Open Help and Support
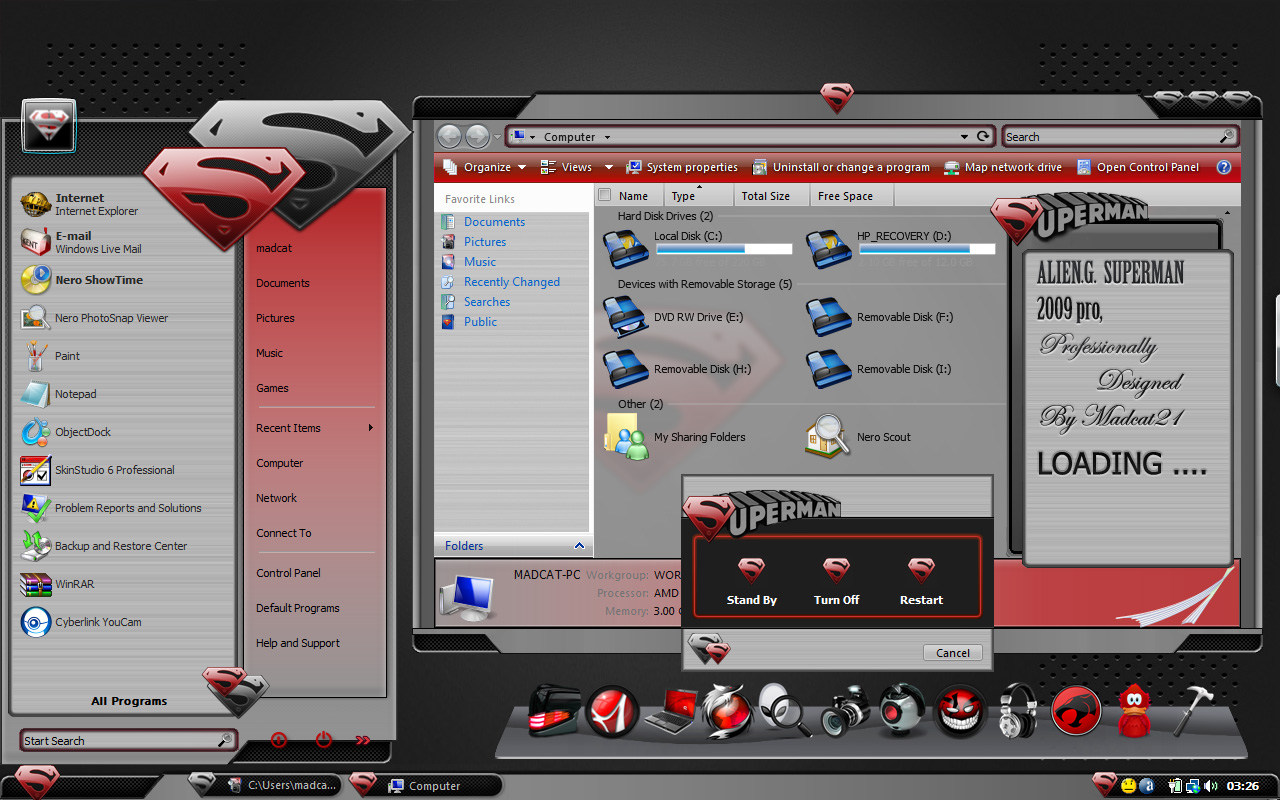The width and height of the screenshot is (1280, 800). pos(298,643)
